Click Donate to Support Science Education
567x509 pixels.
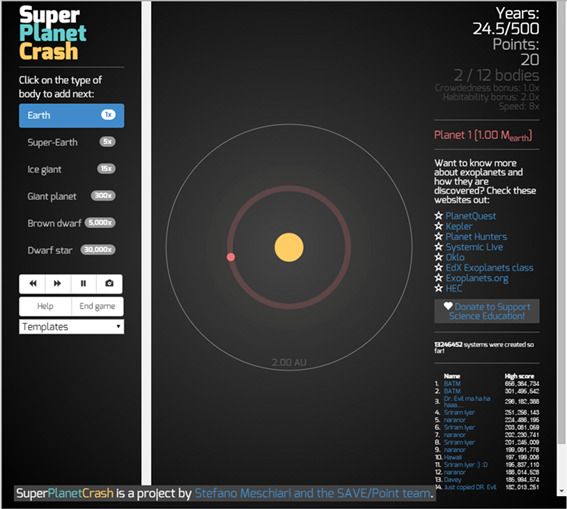point(487,311)
